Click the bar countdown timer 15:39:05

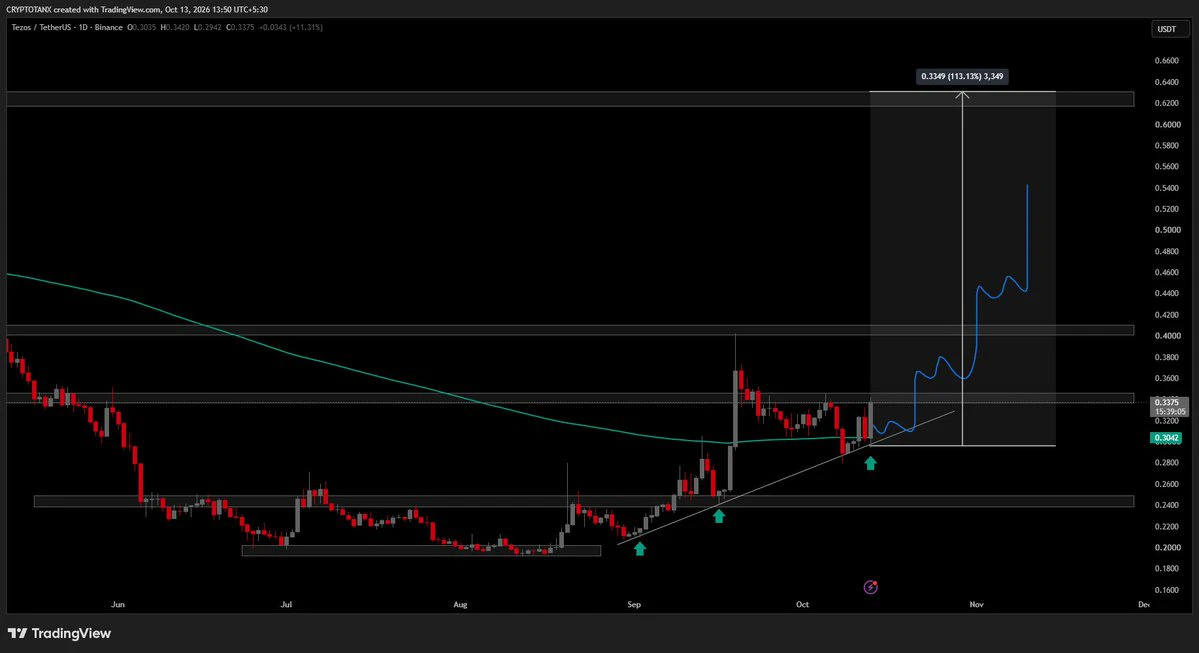(x=1170, y=411)
